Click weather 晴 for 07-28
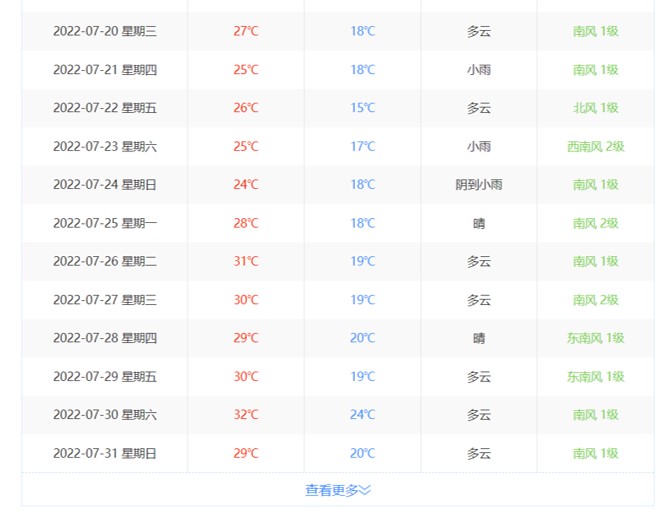The height and width of the screenshot is (517, 672). (x=479, y=338)
